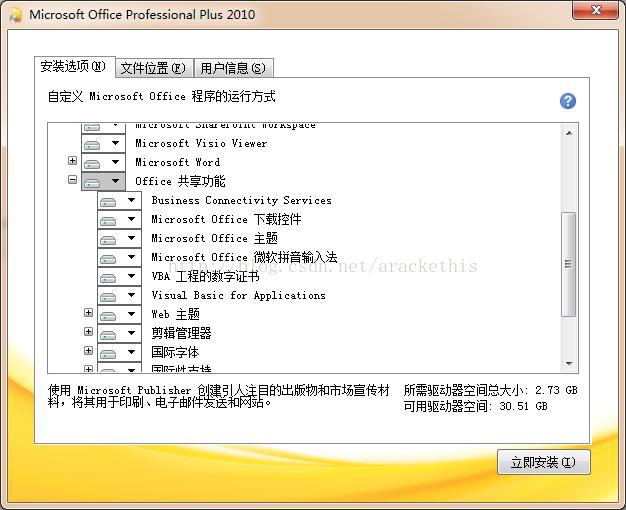Select Microsoft Office 下载控件 label
This screenshot has width=626, height=510.
click(226, 219)
